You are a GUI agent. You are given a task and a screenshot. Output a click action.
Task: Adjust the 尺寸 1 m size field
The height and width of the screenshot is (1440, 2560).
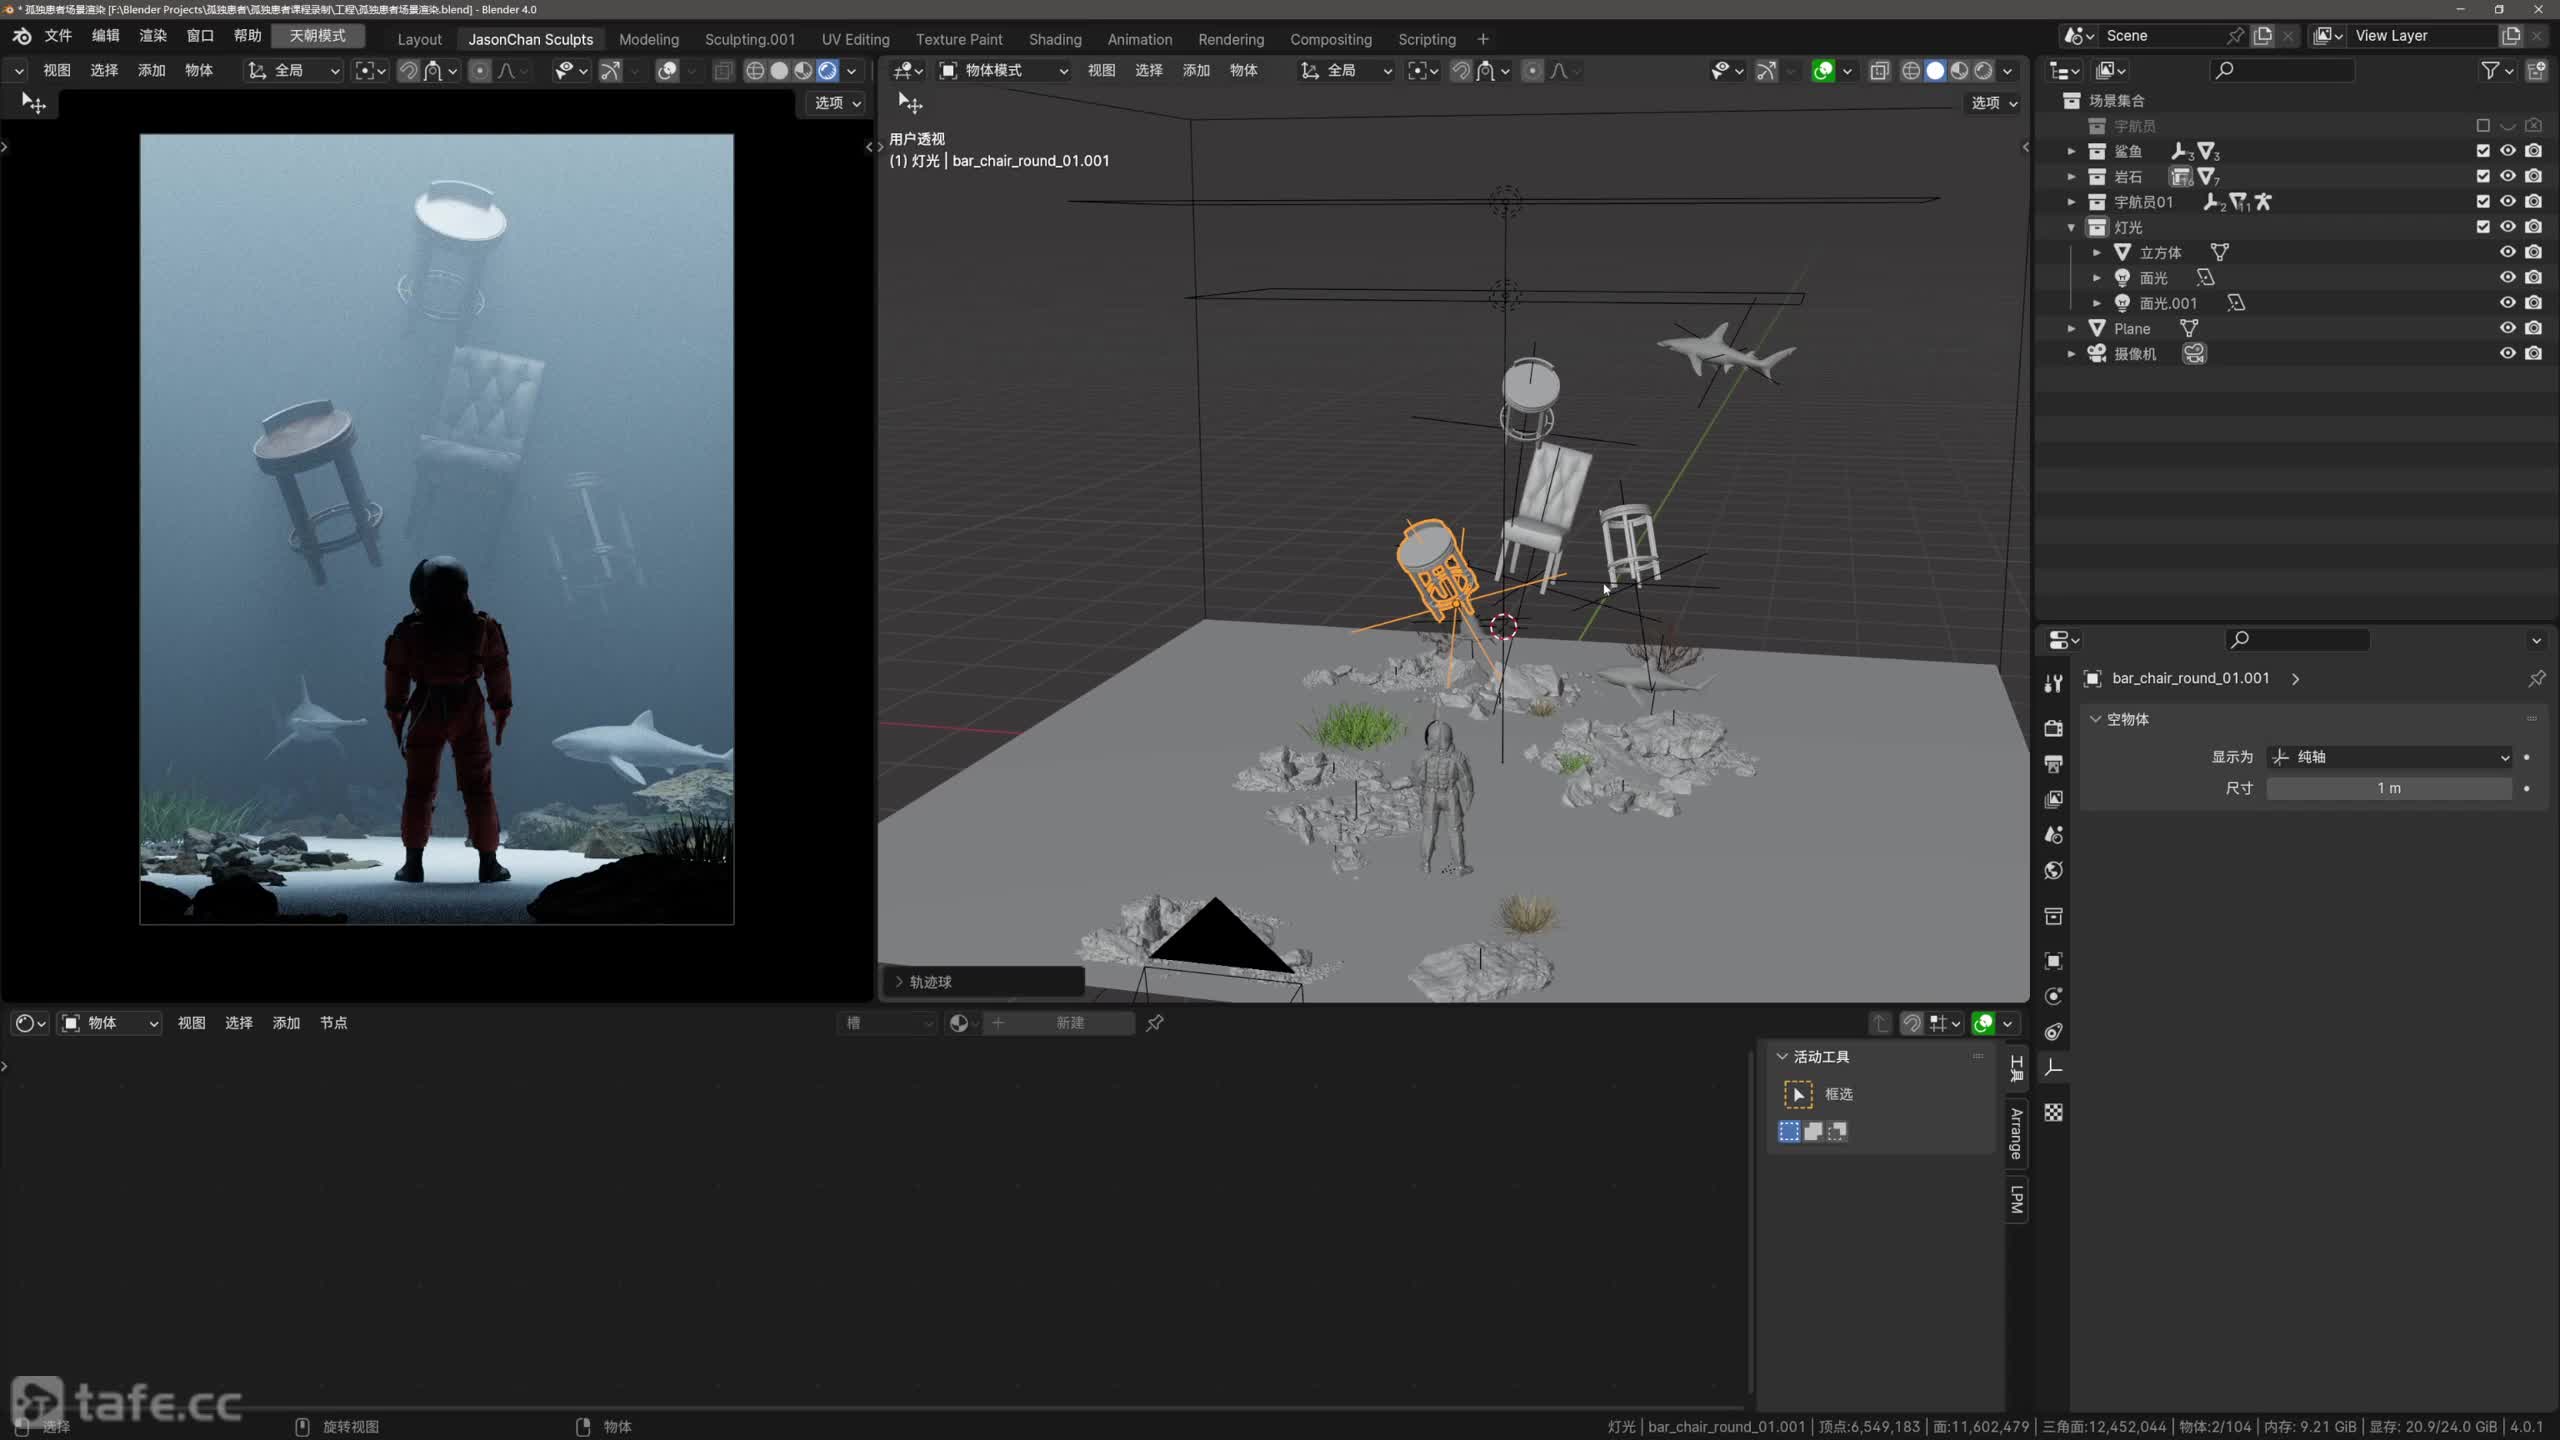[x=2389, y=788]
